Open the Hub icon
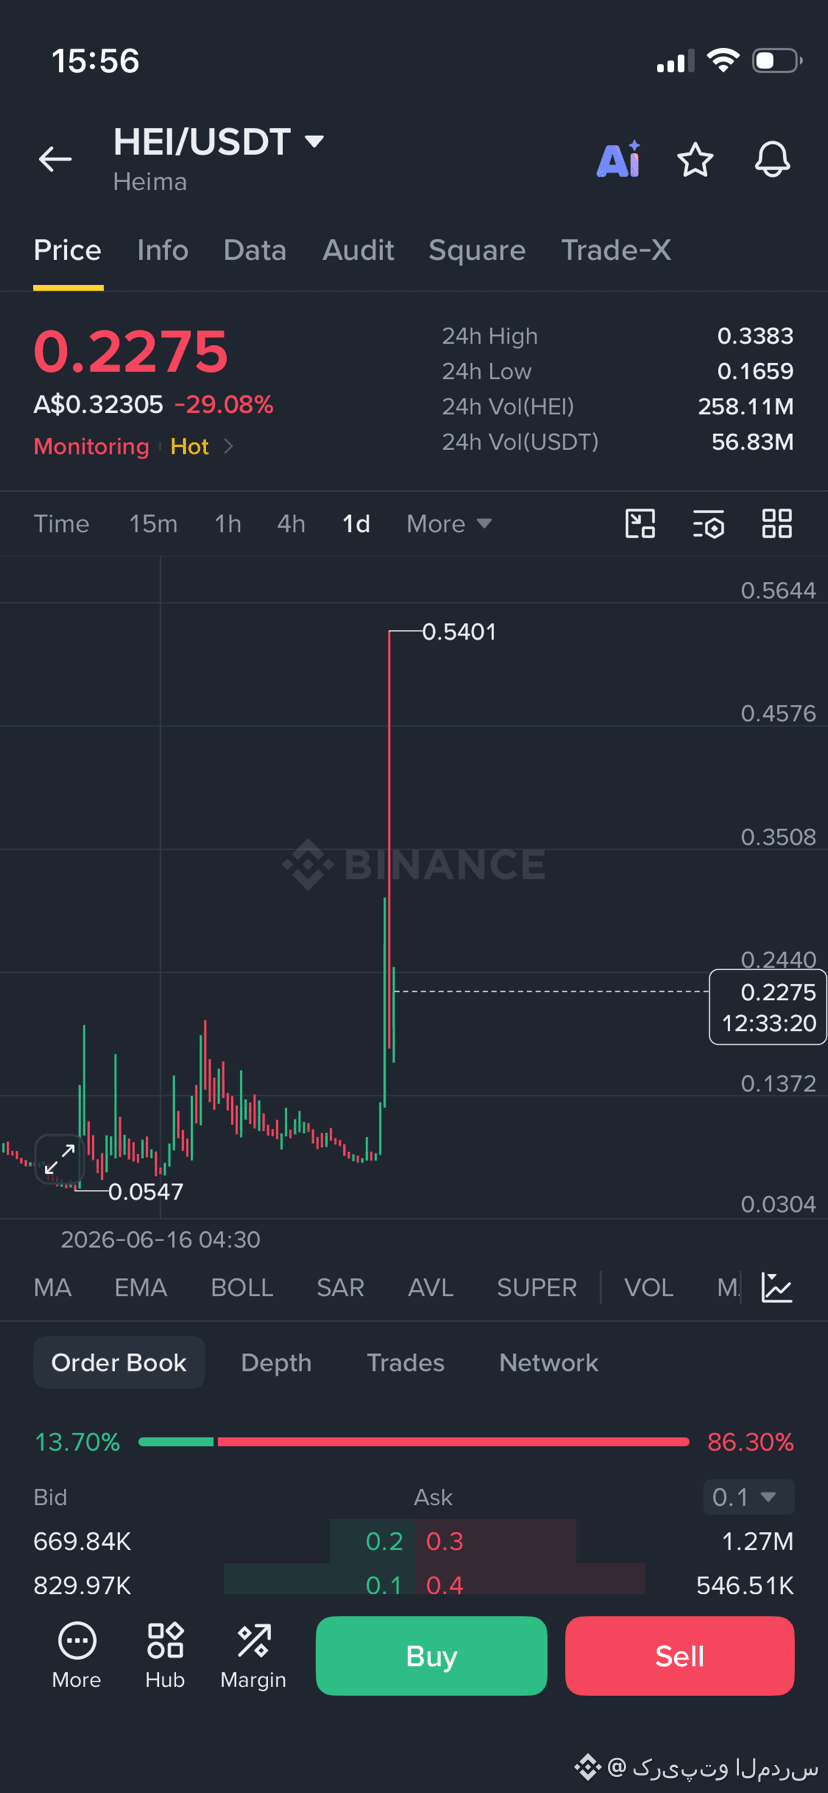Screen dimensions: 828x1793 (165, 1656)
